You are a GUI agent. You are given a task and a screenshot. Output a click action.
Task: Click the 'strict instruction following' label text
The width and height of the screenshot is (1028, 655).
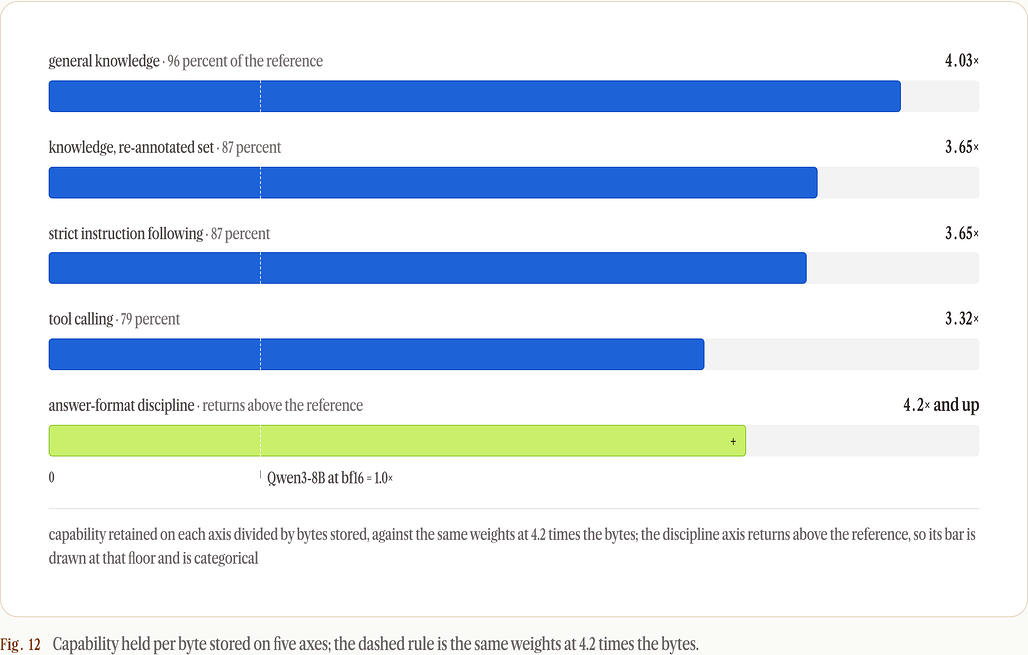tap(126, 234)
